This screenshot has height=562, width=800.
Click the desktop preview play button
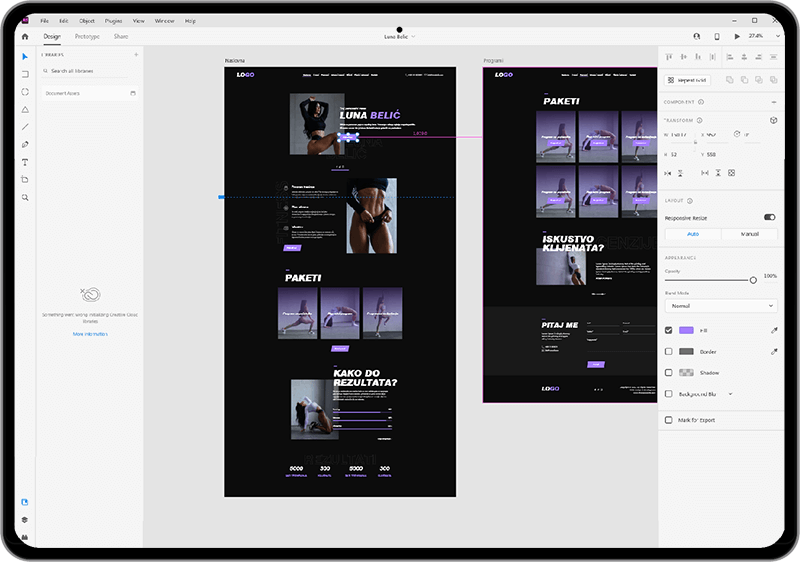(x=737, y=36)
